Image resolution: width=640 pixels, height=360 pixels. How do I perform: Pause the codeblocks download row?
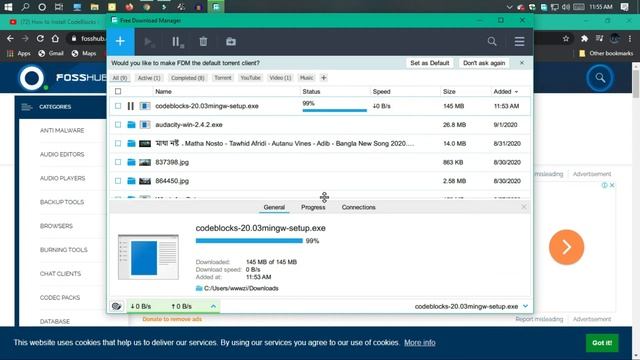[x=131, y=106]
